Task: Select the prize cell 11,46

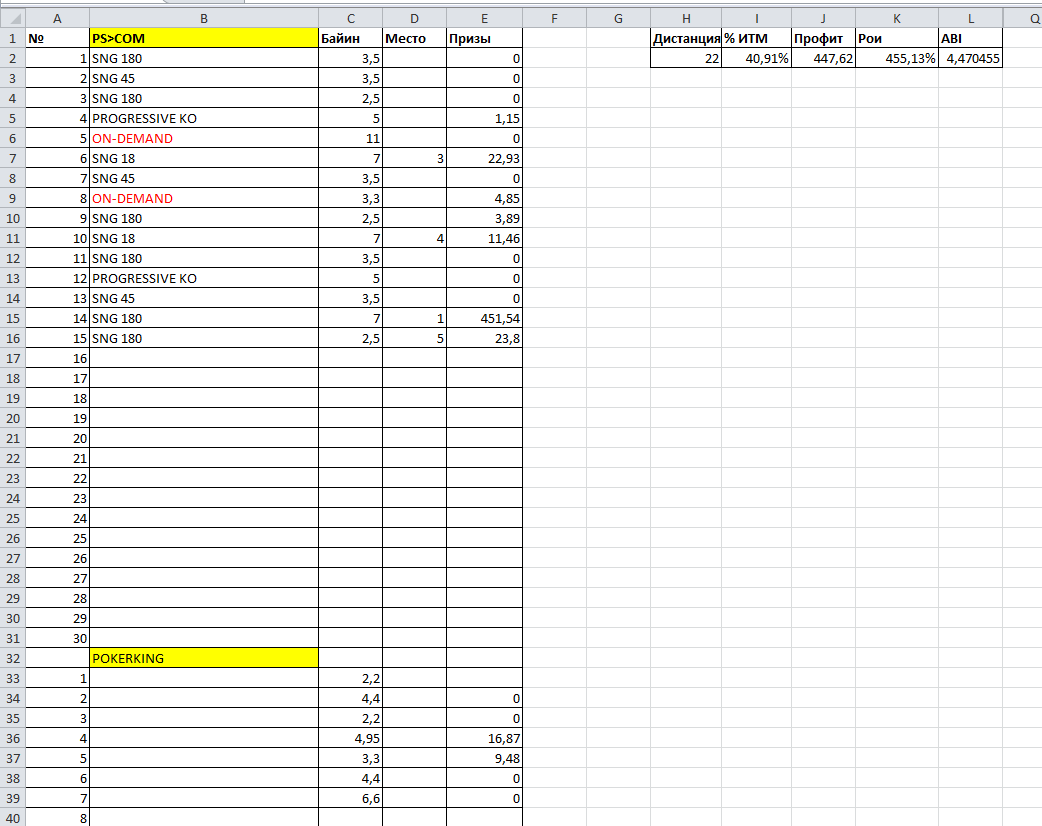Action: click(484, 238)
